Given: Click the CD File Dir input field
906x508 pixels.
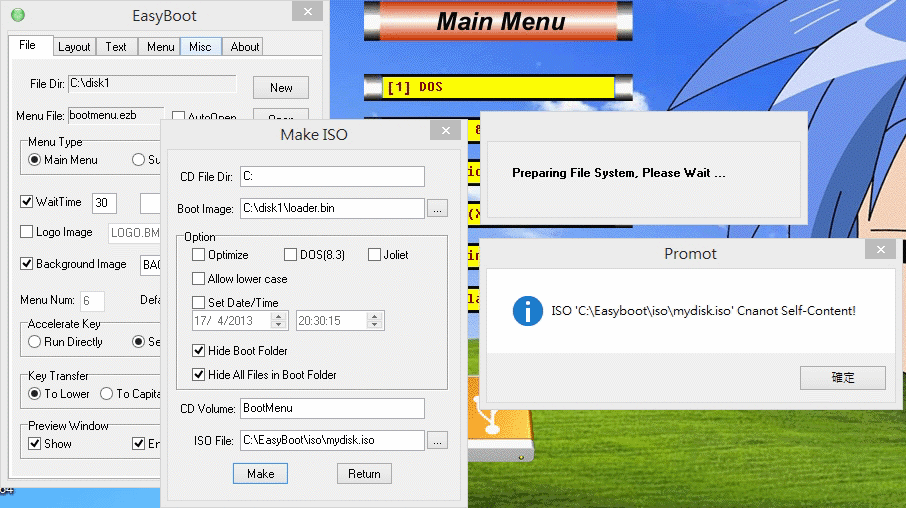Looking at the screenshot, I should tap(332, 177).
